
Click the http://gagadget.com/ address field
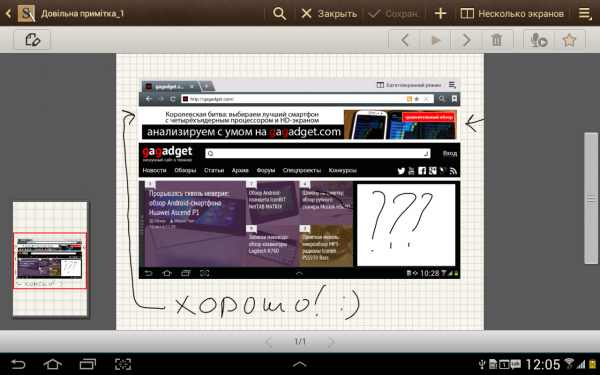coord(307,99)
